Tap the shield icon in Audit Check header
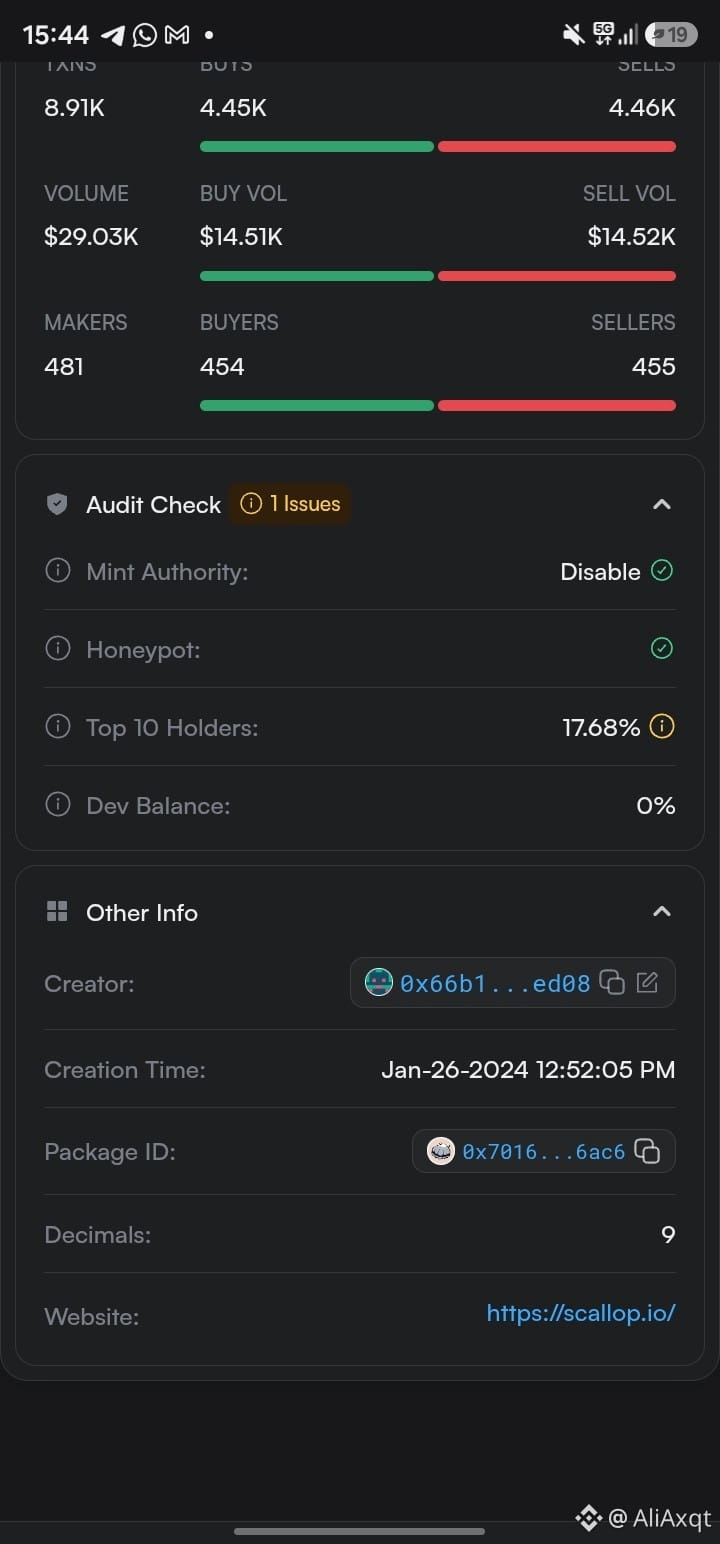 58,504
